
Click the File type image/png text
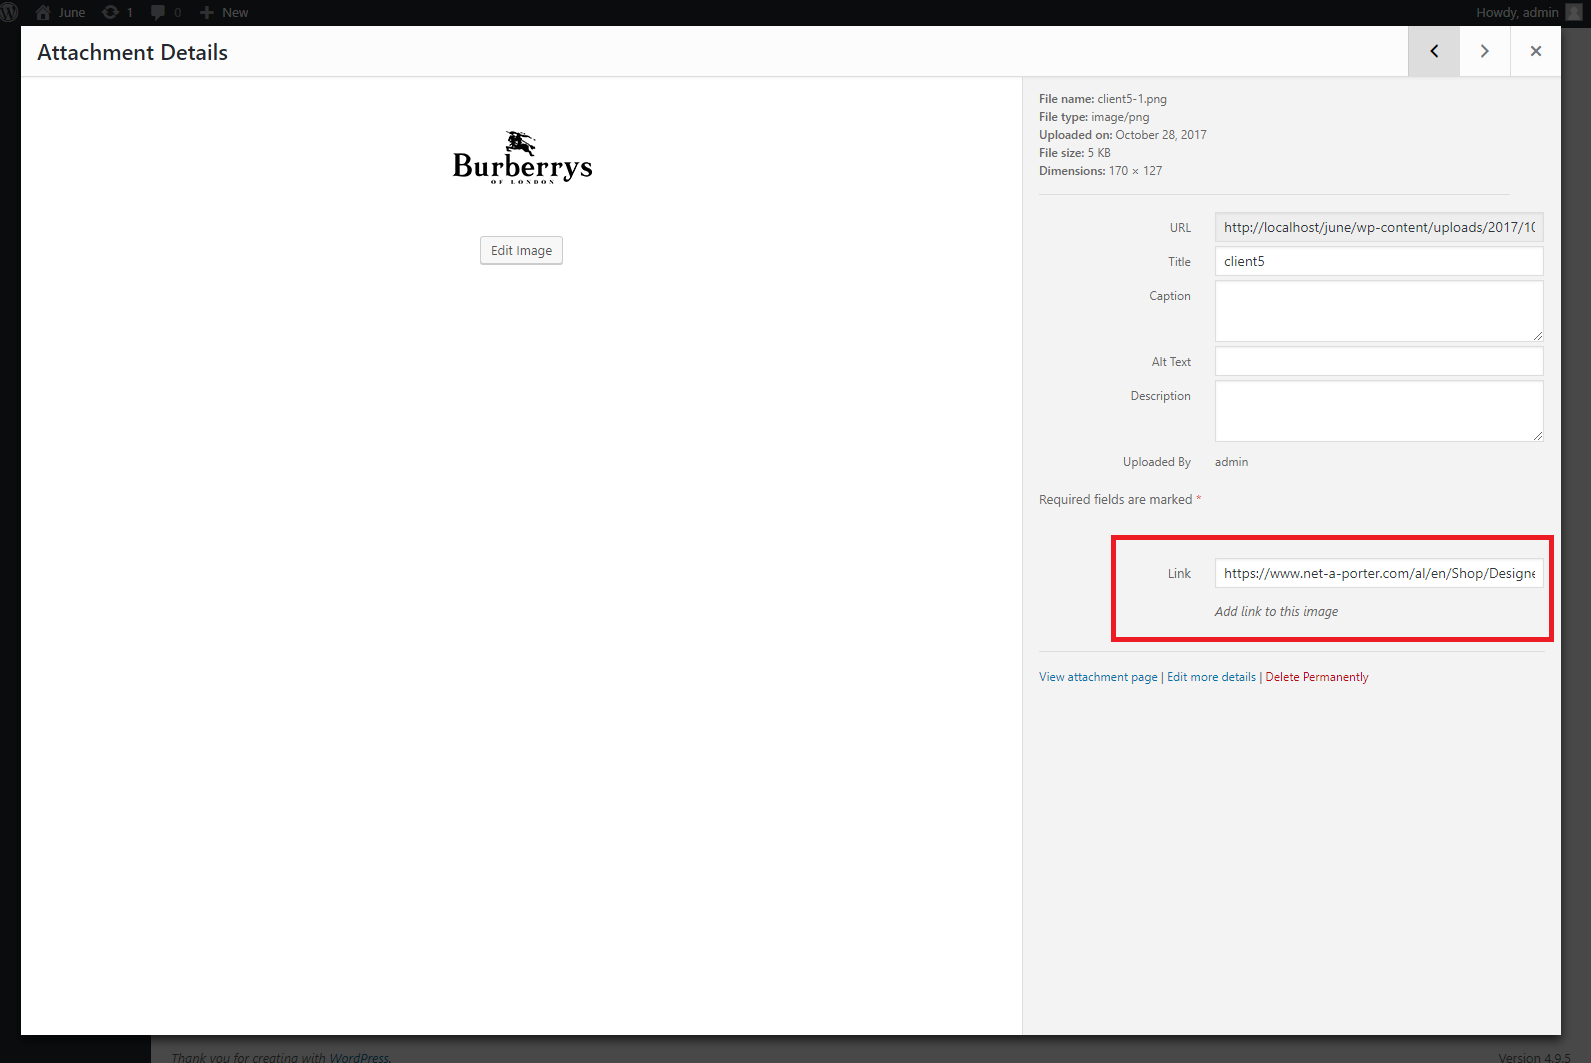[x=1094, y=117]
